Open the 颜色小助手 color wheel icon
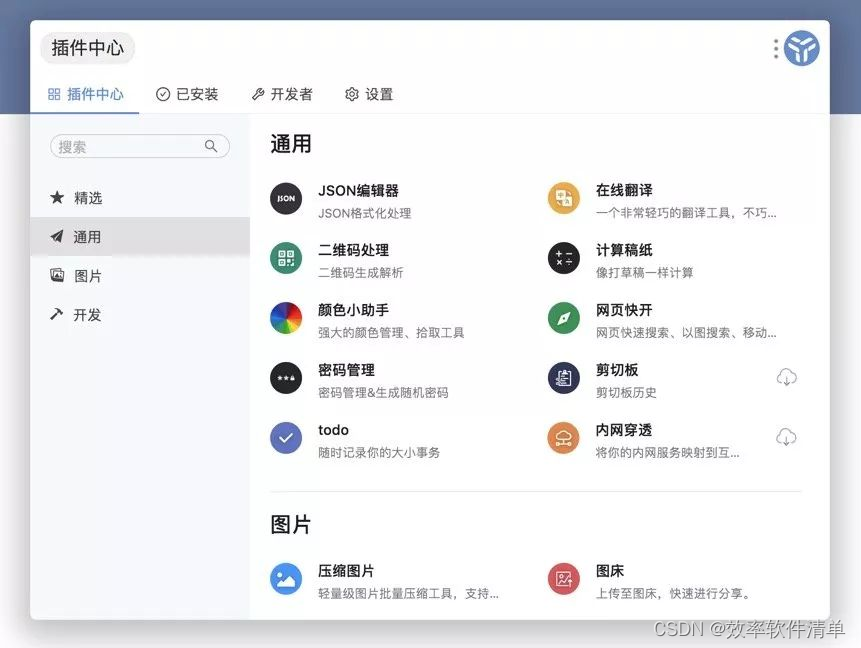The width and height of the screenshot is (861, 648). [286, 319]
